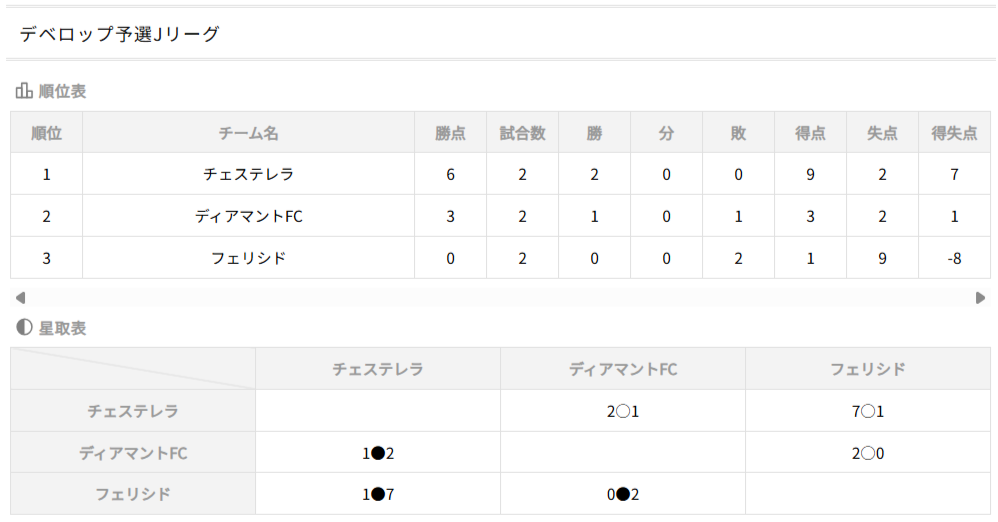
Task: Click the 7○1 match result cell
Action: 868,411
